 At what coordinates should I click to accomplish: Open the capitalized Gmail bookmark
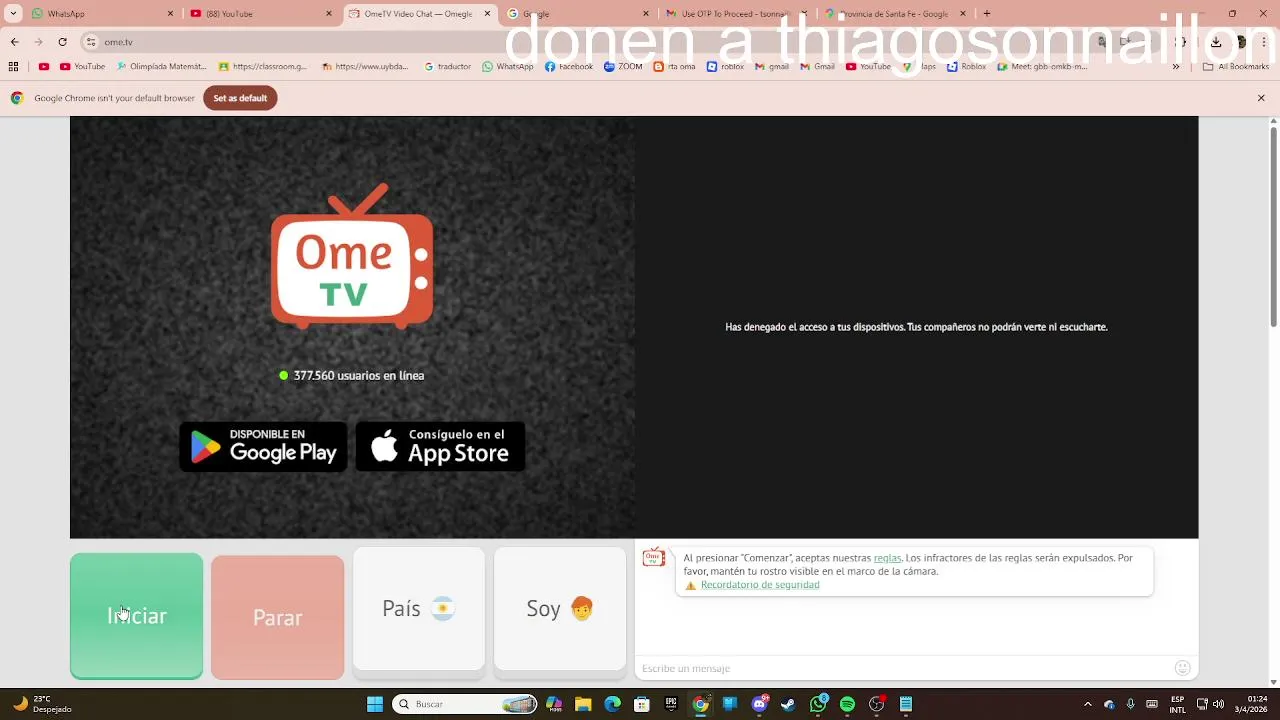pos(818,67)
